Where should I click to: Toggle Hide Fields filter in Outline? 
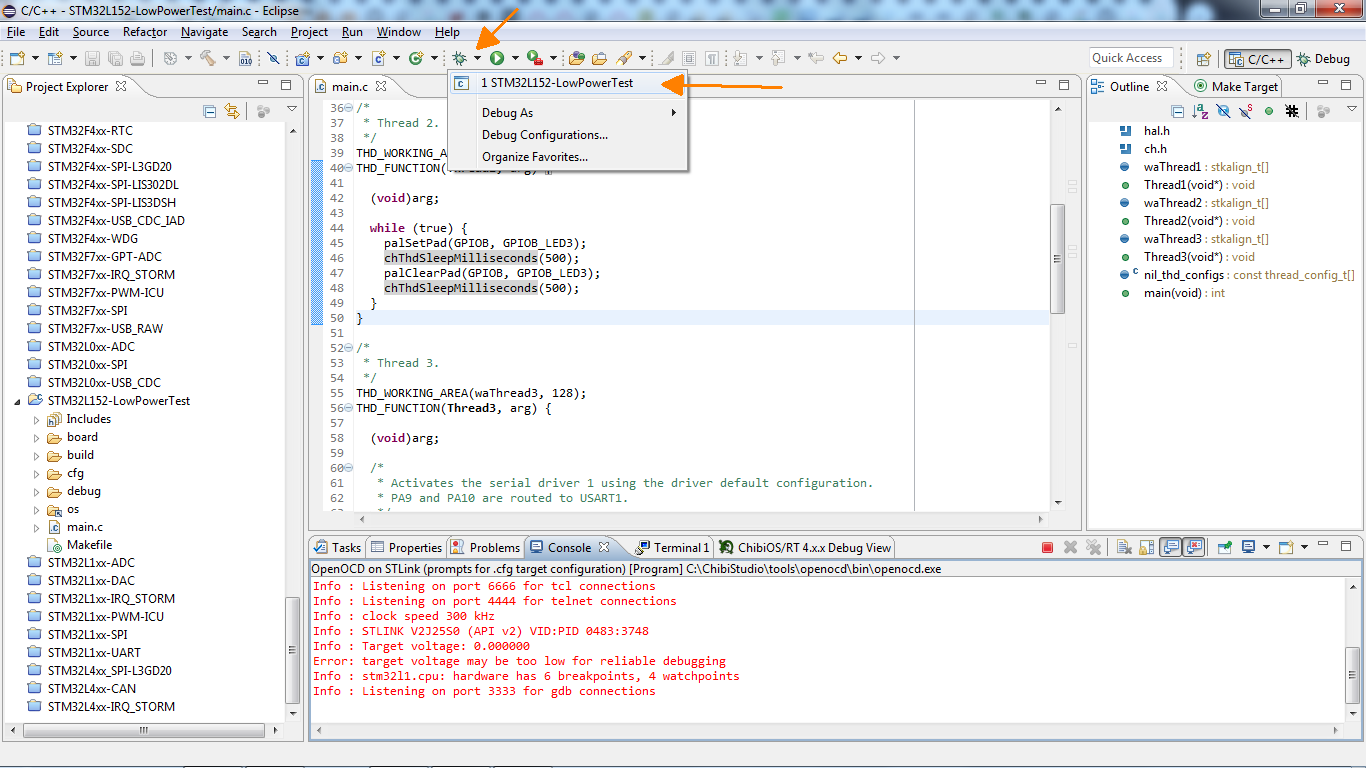1223,111
